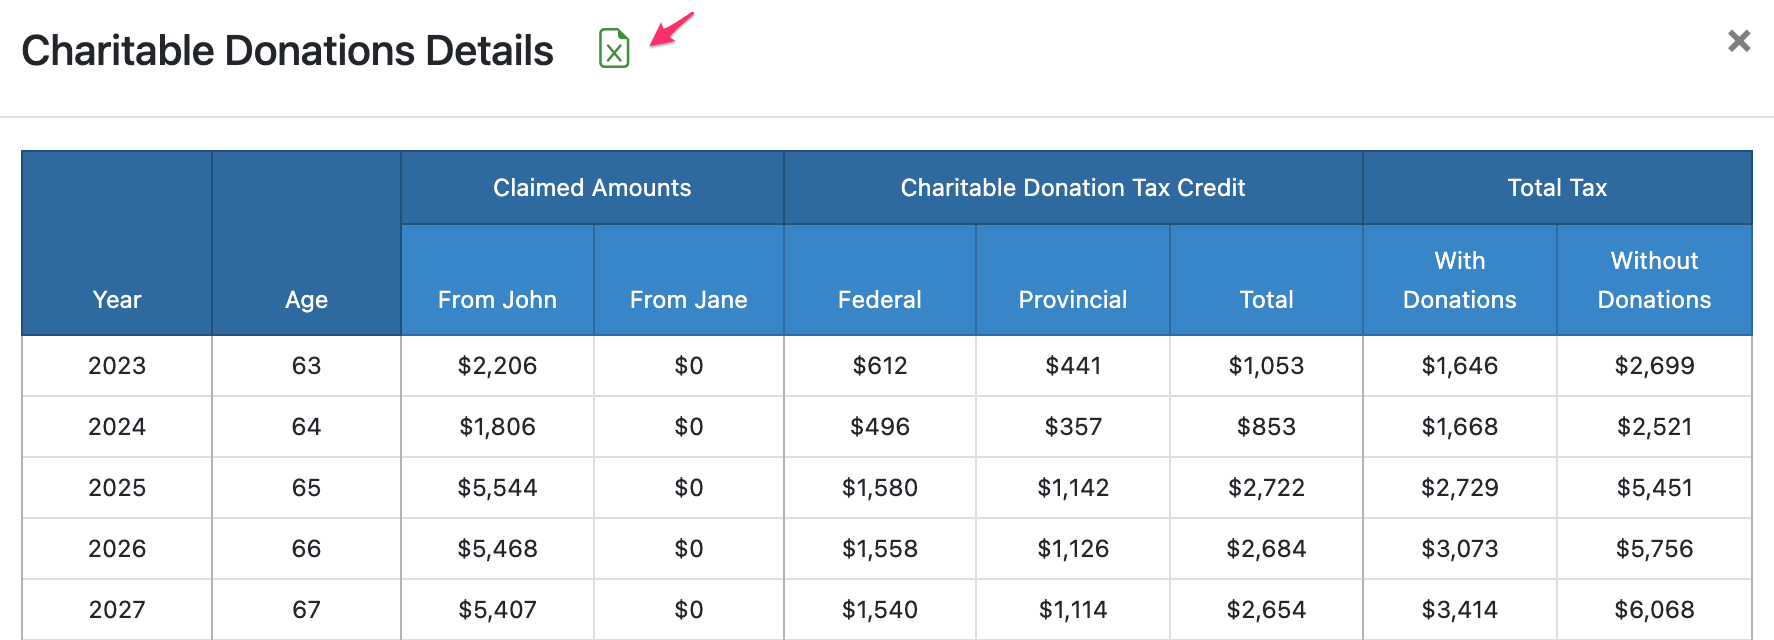Click the $6,068 without donations value
1774x640 pixels.
pyautogui.click(x=1654, y=609)
